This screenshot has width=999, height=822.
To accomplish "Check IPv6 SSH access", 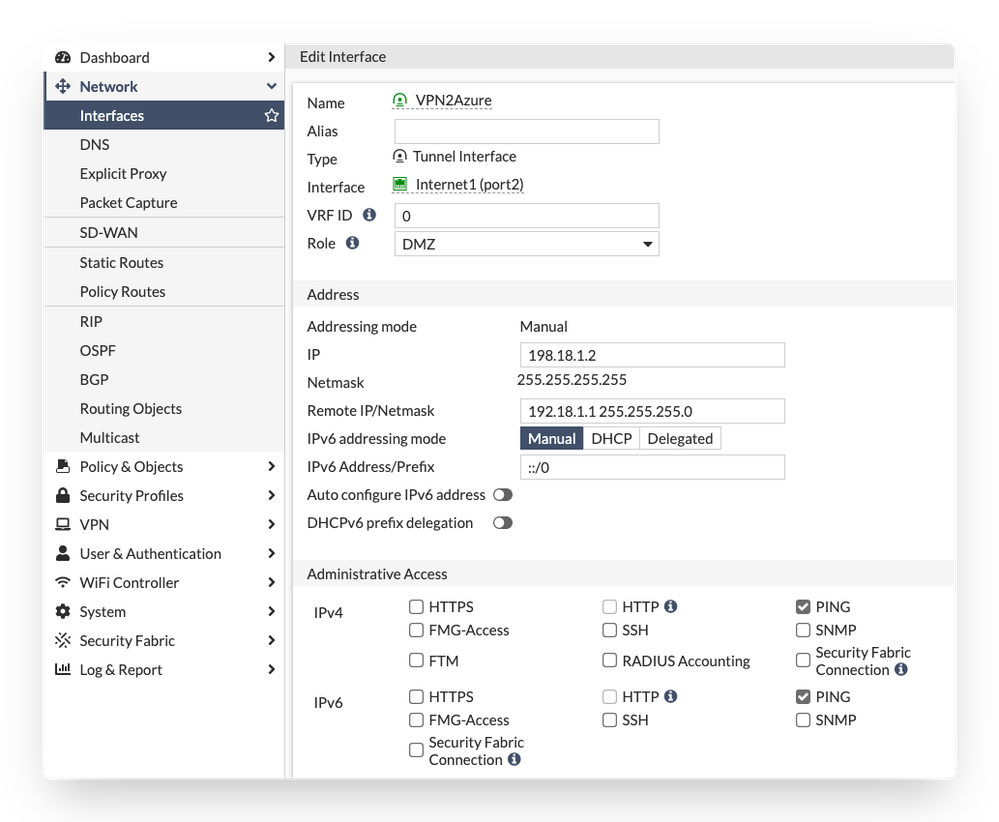I will (x=610, y=720).
